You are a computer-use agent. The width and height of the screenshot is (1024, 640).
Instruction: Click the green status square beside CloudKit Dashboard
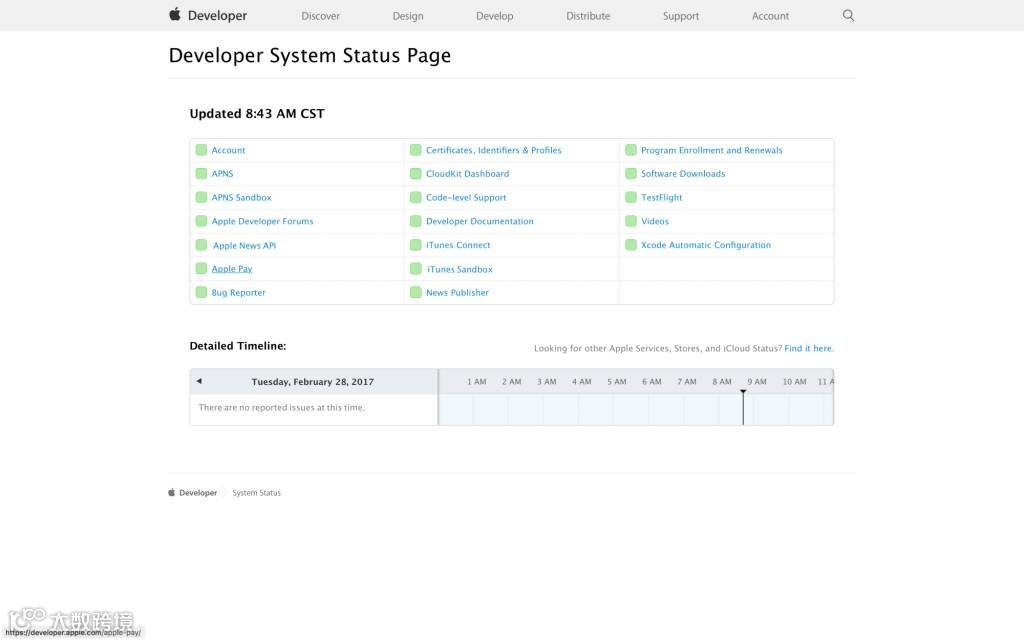pos(415,174)
